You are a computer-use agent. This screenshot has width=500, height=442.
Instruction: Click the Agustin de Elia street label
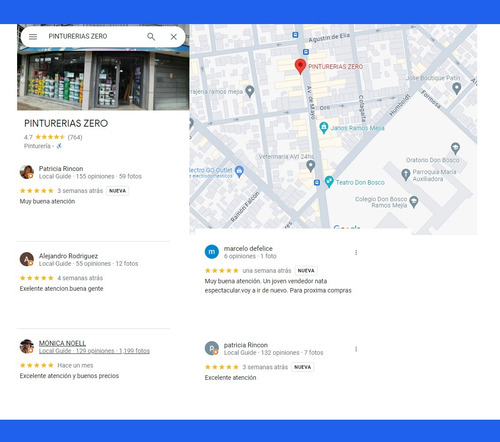329,38
